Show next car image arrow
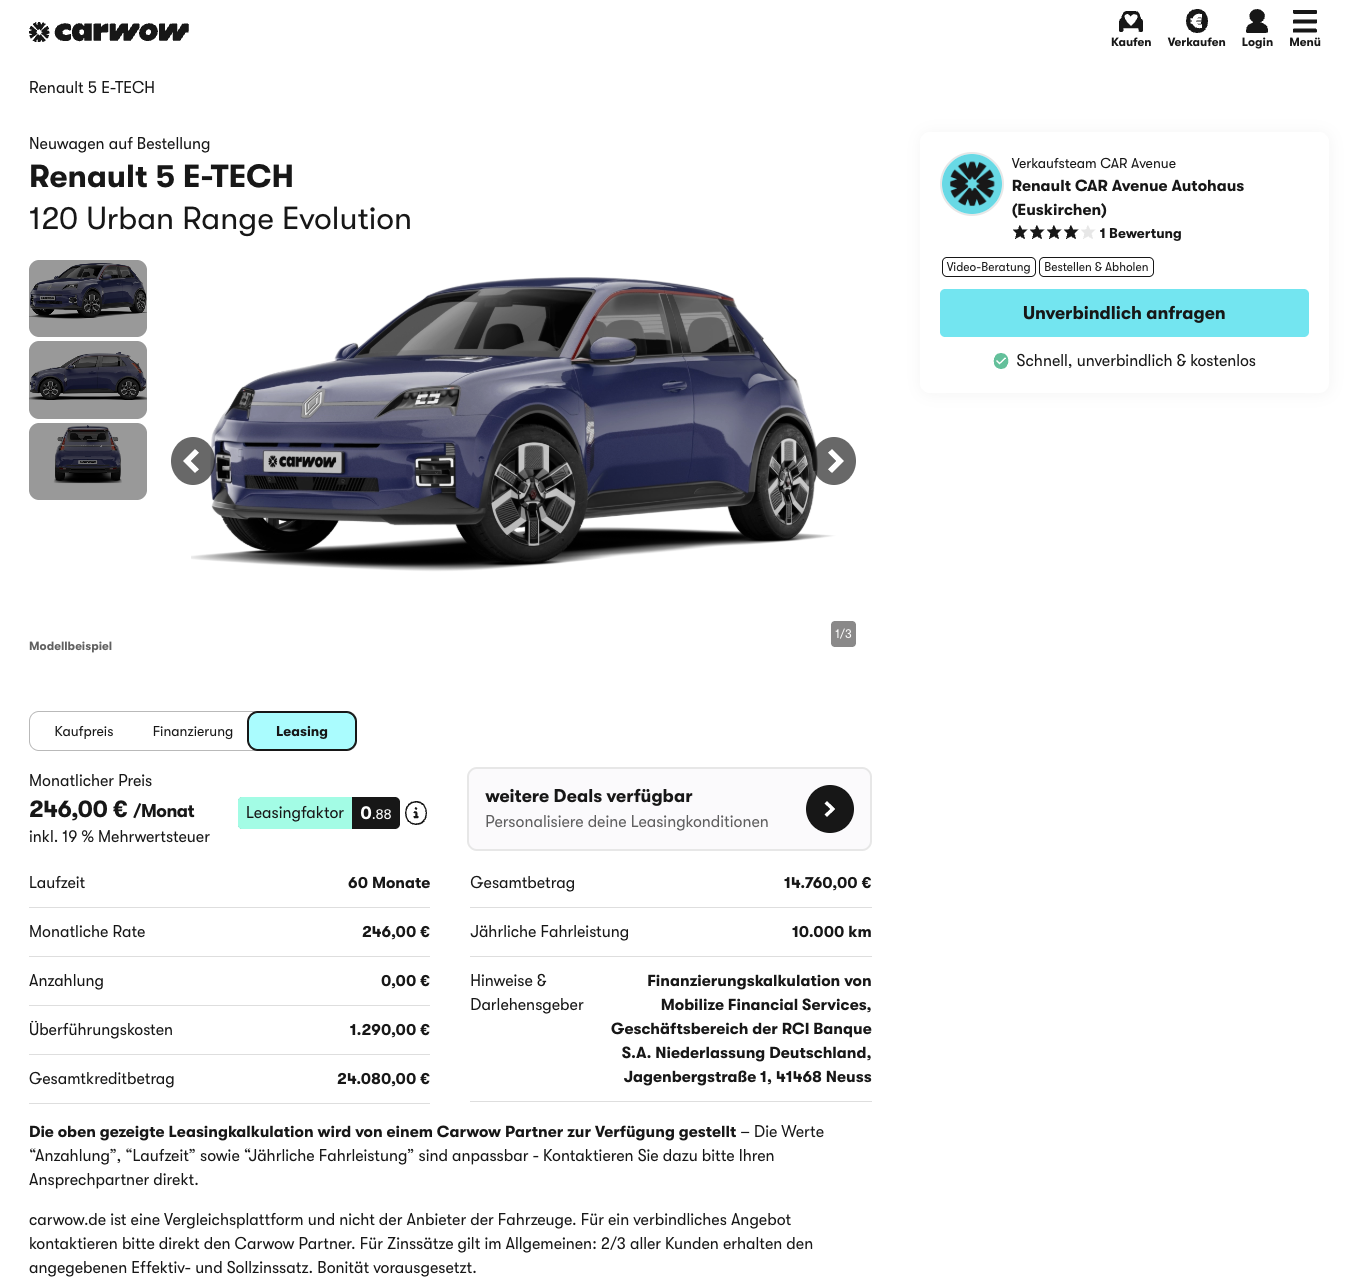 coord(833,461)
